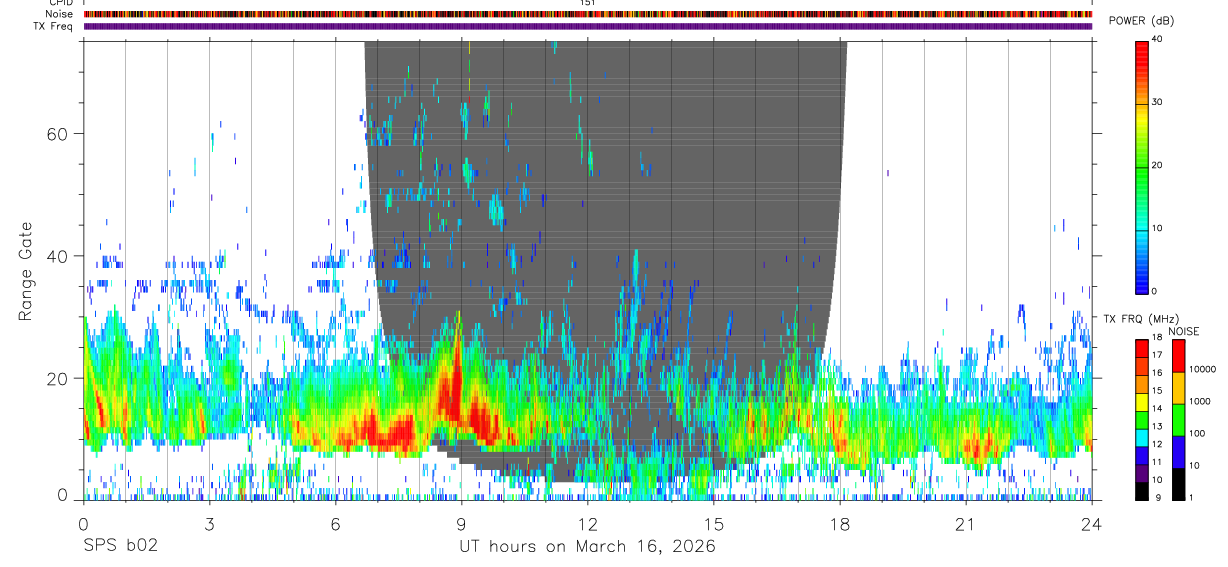
Task: Click the '40' label on the POWER scale
Action: click(x=1157, y=40)
